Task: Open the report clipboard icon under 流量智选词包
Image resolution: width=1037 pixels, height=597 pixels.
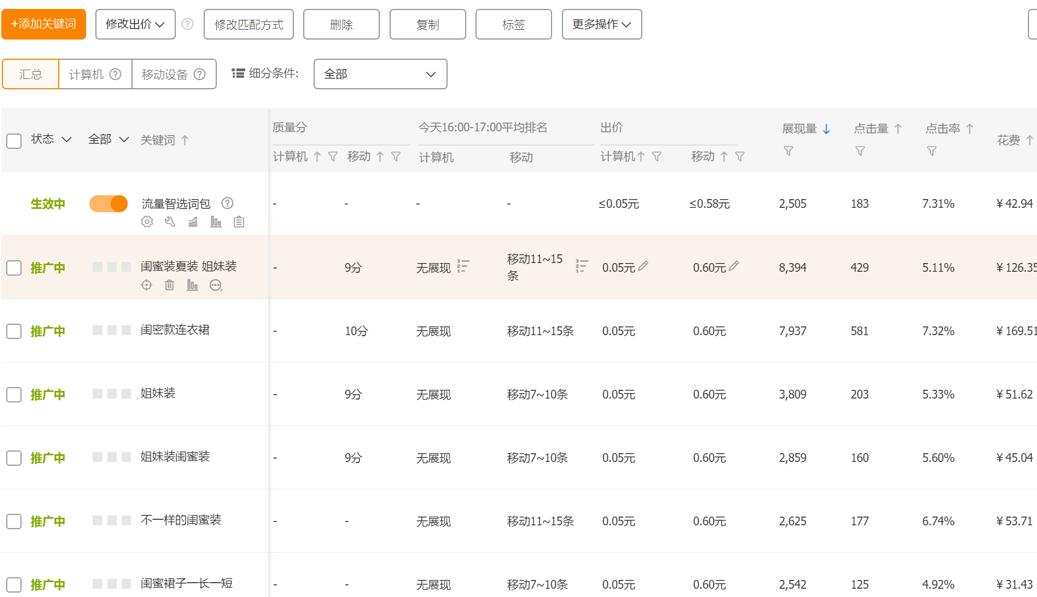Action: coord(239,223)
